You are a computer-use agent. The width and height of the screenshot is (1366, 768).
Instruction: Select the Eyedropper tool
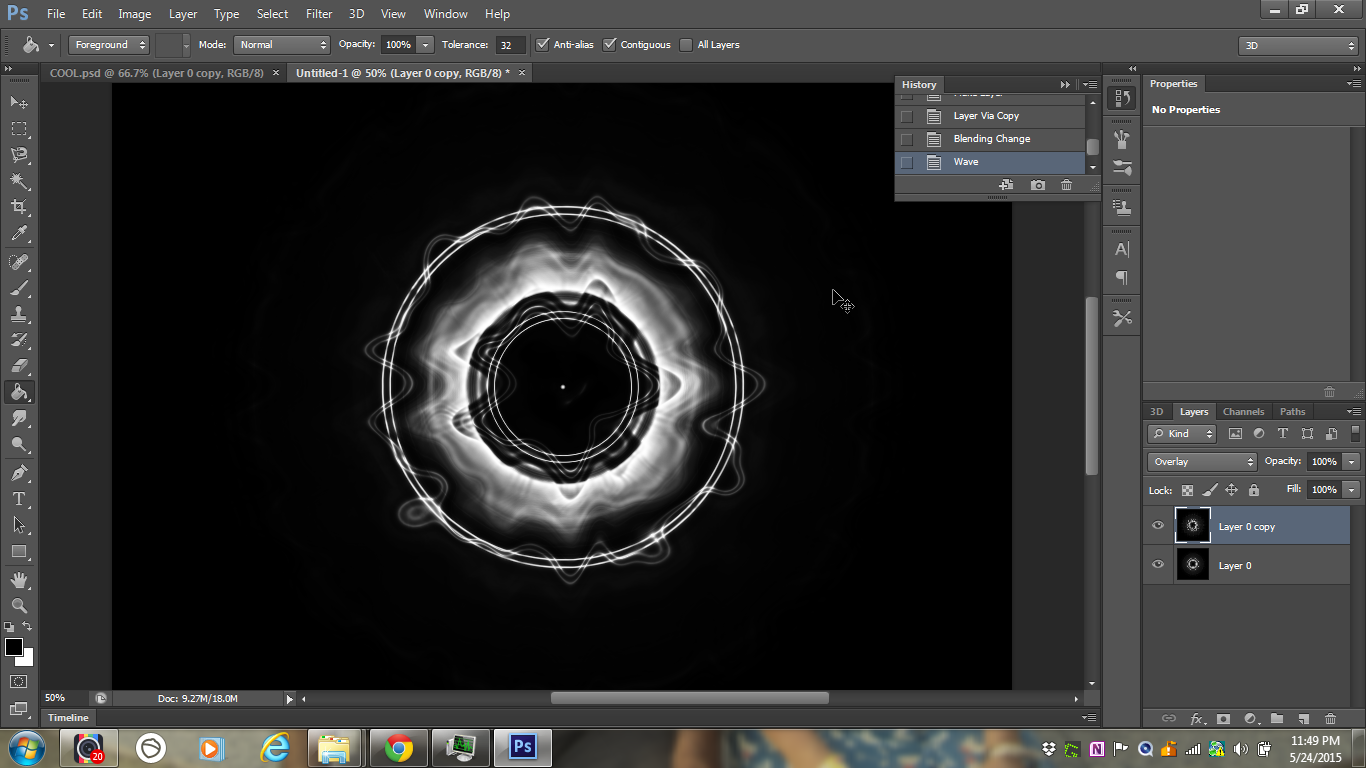click(19, 234)
